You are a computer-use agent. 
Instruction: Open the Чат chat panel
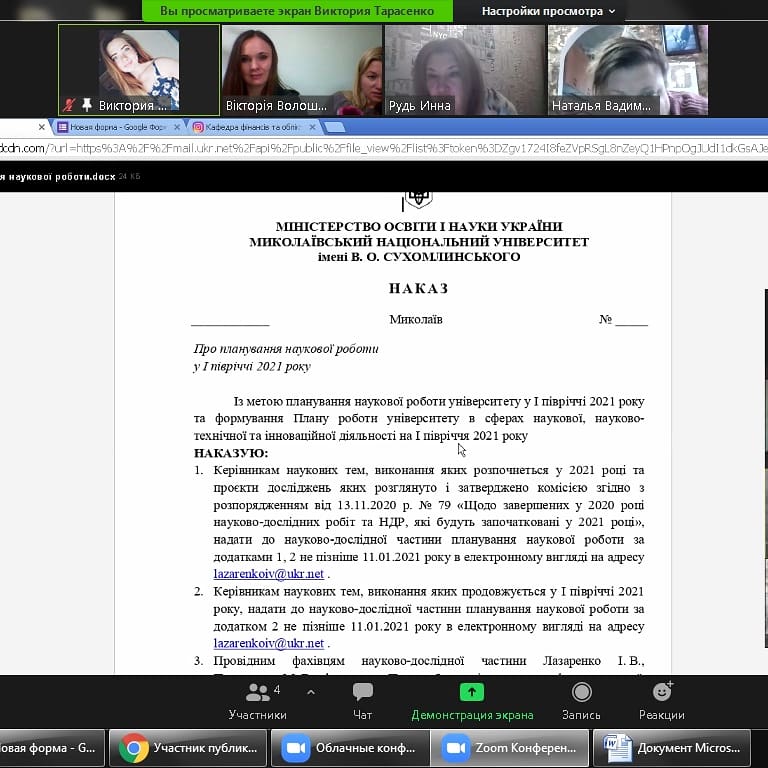pos(363,699)
